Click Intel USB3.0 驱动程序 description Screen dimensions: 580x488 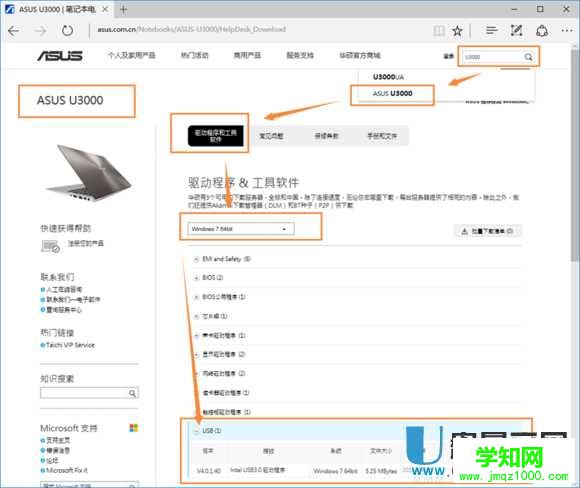(x=257, y=470)
